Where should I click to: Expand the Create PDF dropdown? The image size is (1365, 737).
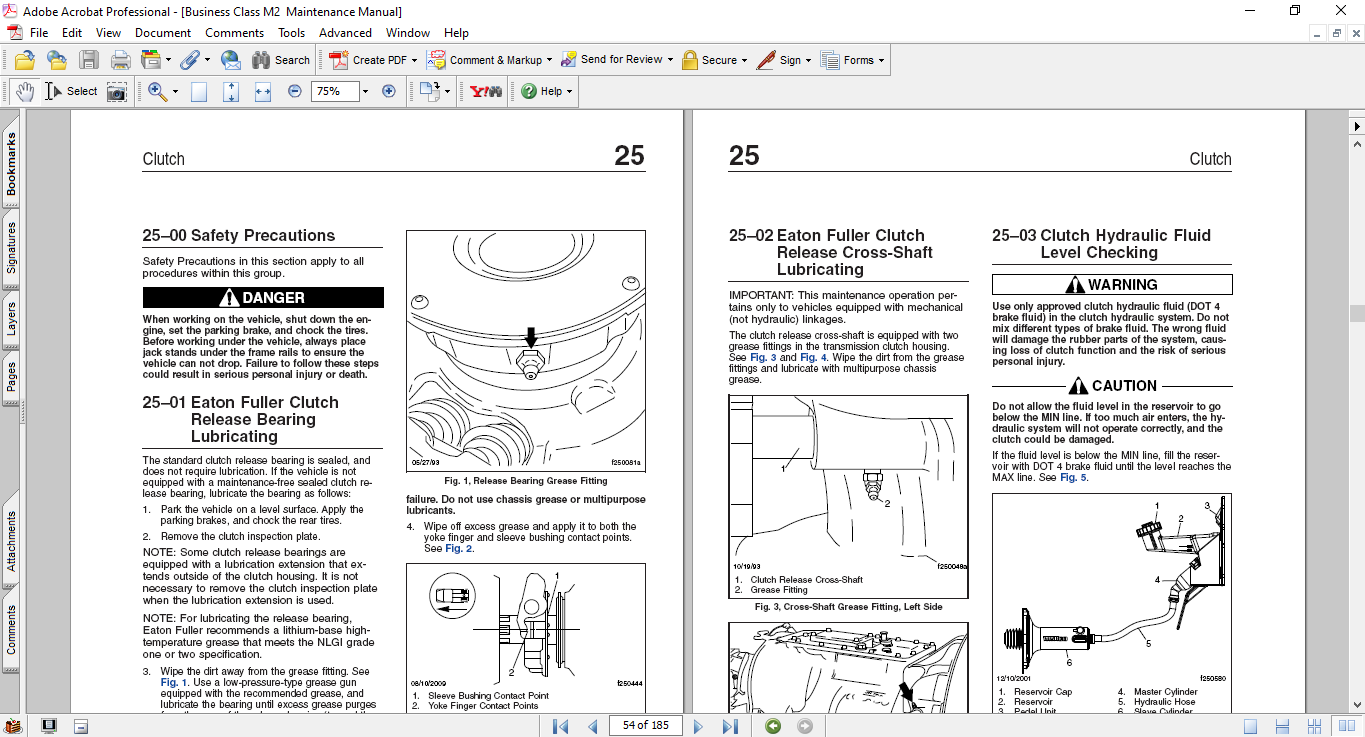click(415, 60)
